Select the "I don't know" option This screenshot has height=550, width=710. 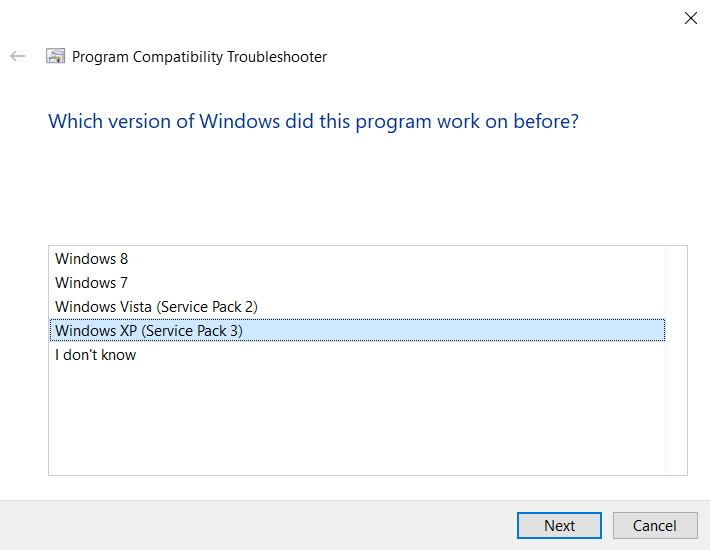tap(96, 355)
